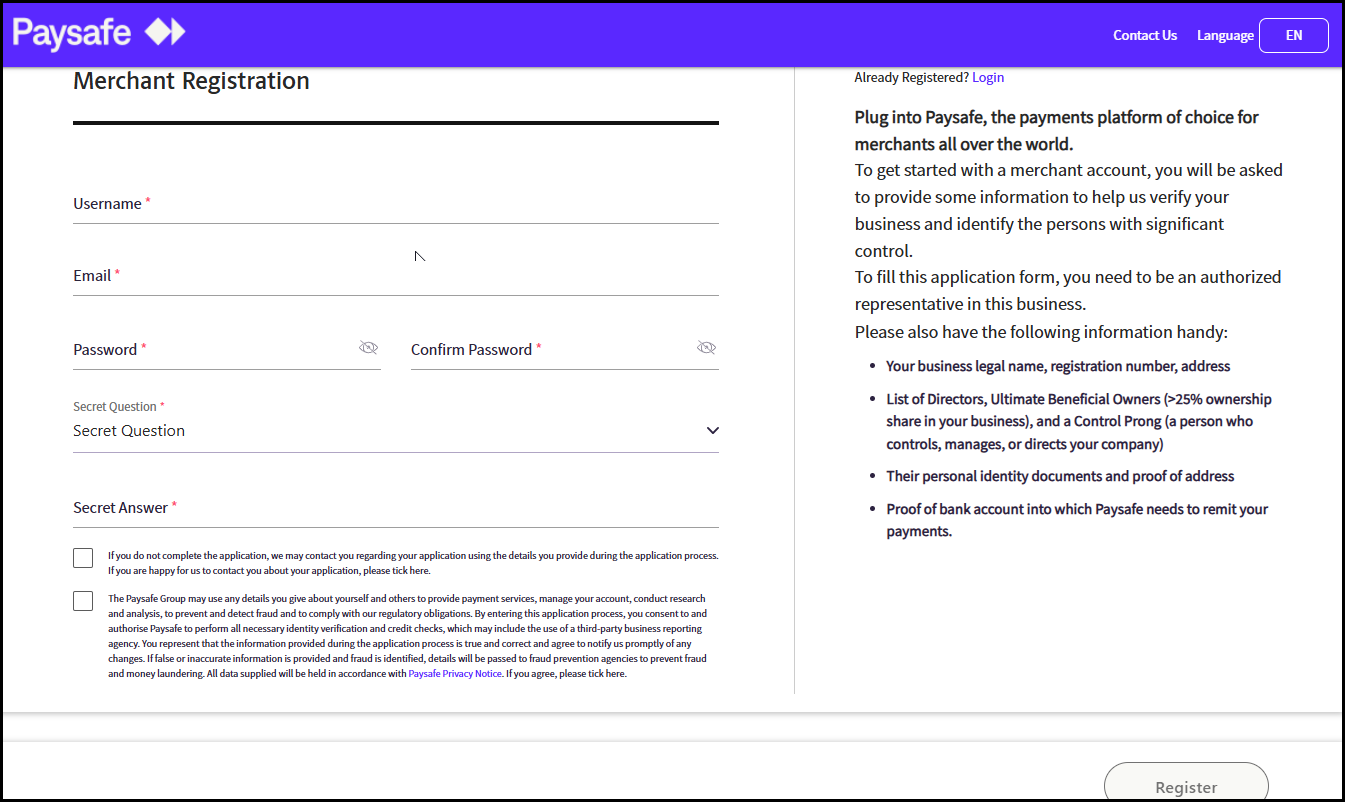Click the 'List of Directors' bullet
Screen dimensions: 1345x802
[1079, 421]
